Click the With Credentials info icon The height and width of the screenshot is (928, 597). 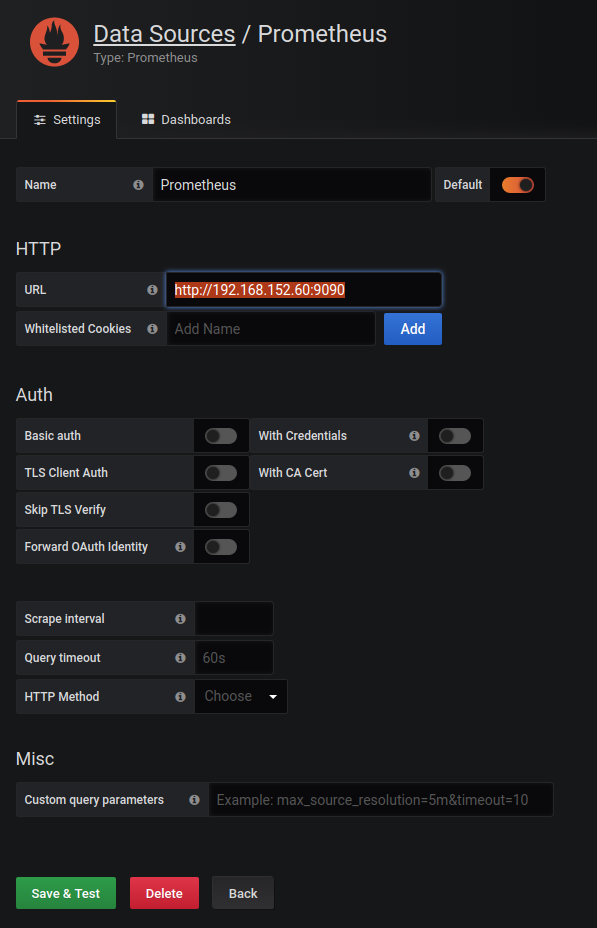(414, 436)
